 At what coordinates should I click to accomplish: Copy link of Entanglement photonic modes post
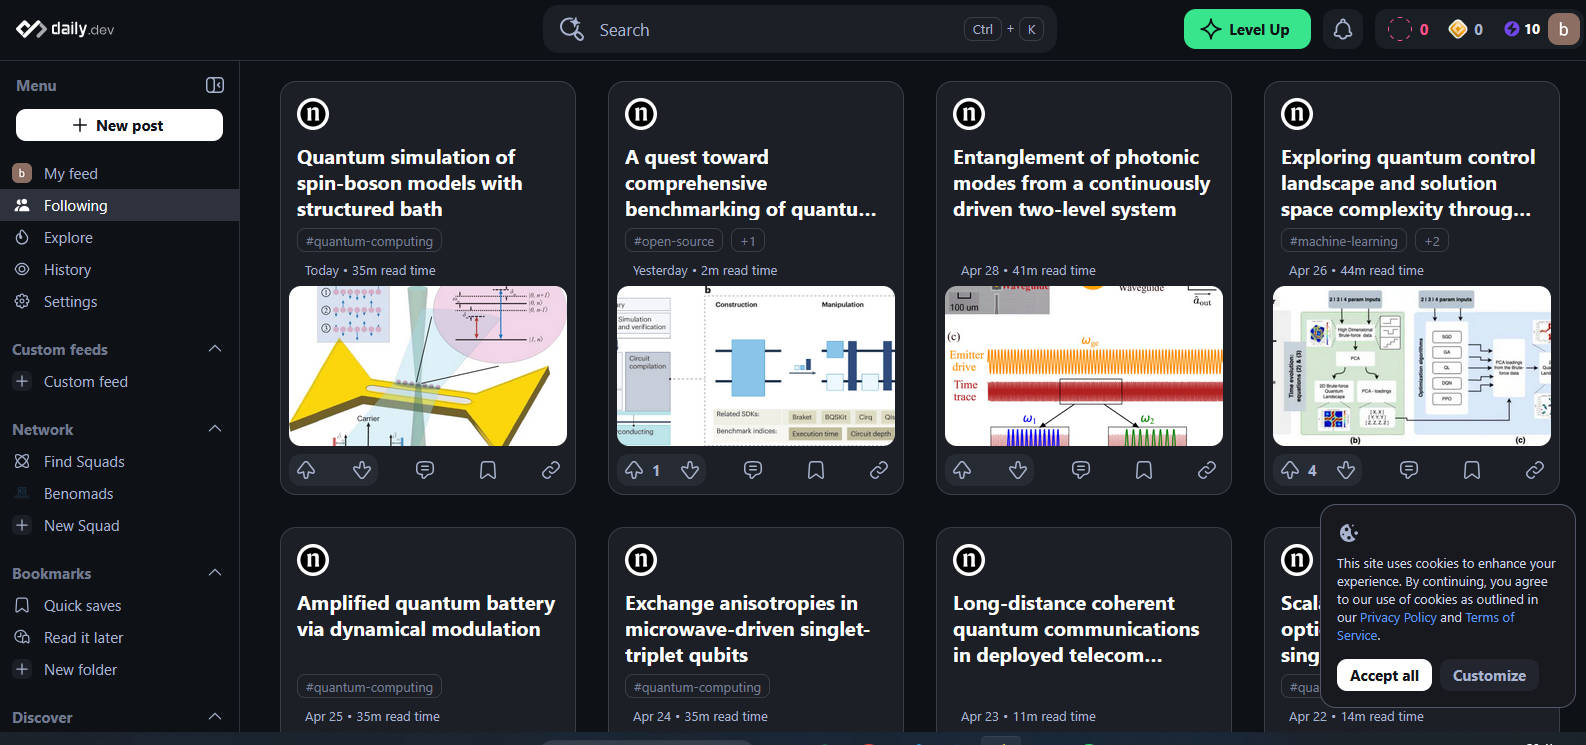coord(1207,470)
